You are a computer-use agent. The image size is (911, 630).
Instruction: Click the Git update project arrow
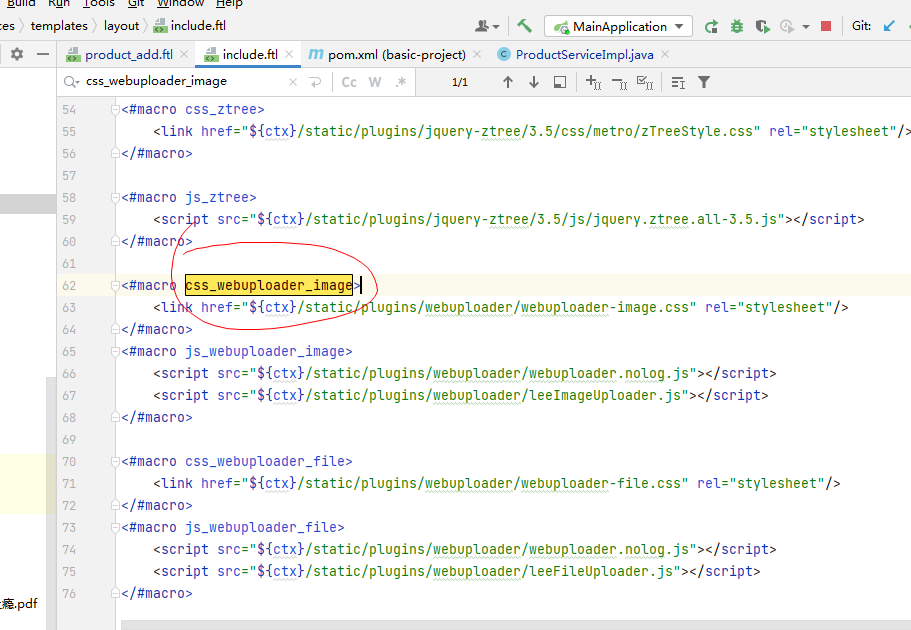pos(889,26)
